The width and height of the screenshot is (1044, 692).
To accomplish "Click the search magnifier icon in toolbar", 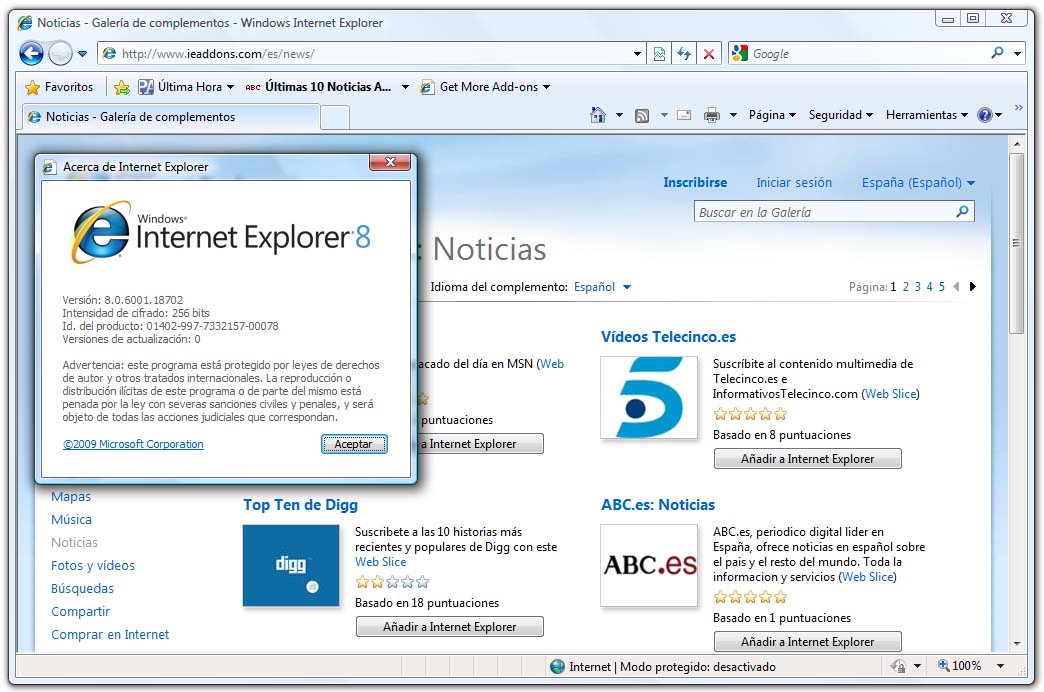I will 997,53.
